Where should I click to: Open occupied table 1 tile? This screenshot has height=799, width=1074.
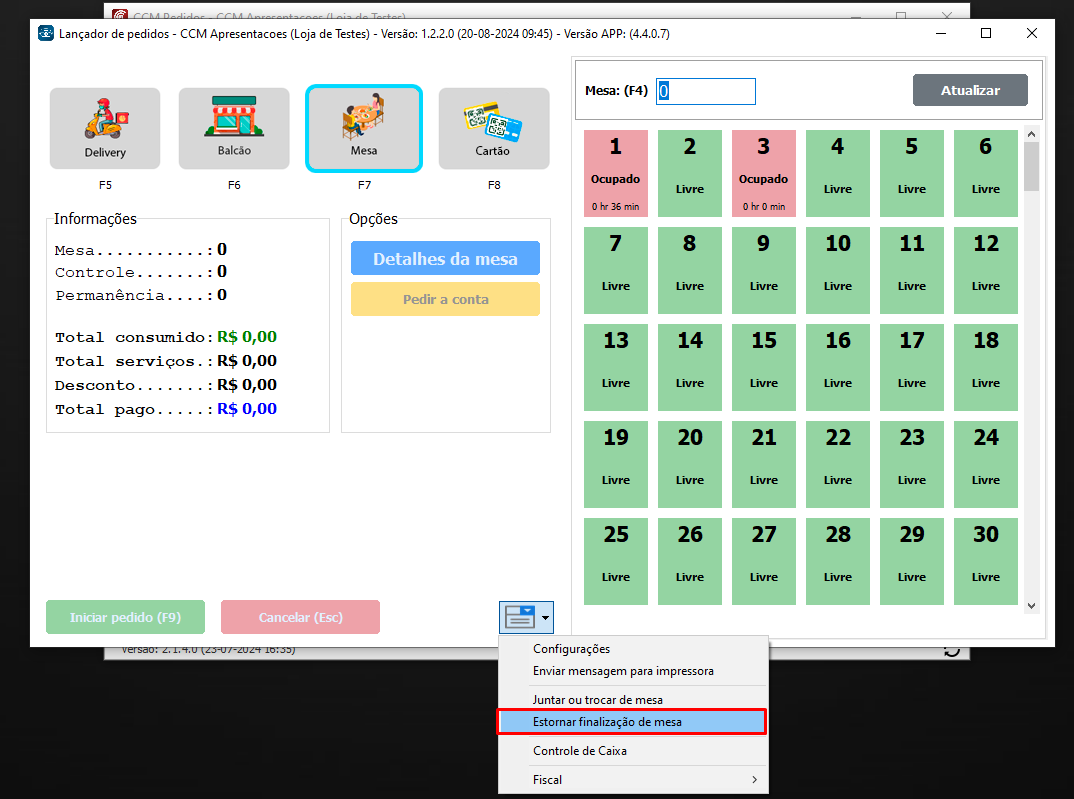pyautogui.click(x=615, y=173)
